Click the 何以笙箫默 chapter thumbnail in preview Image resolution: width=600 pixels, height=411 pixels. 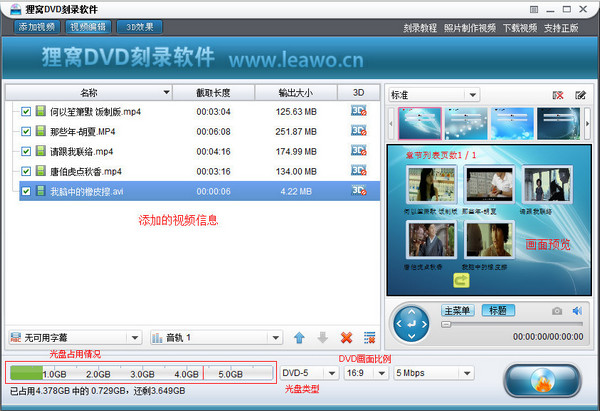(x=431, y=184)
